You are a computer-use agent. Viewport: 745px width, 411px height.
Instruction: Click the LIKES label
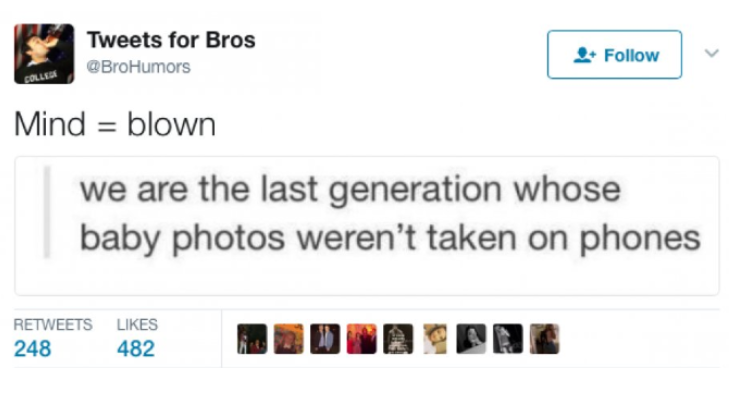pyautogui.click(x=137, y=325)
